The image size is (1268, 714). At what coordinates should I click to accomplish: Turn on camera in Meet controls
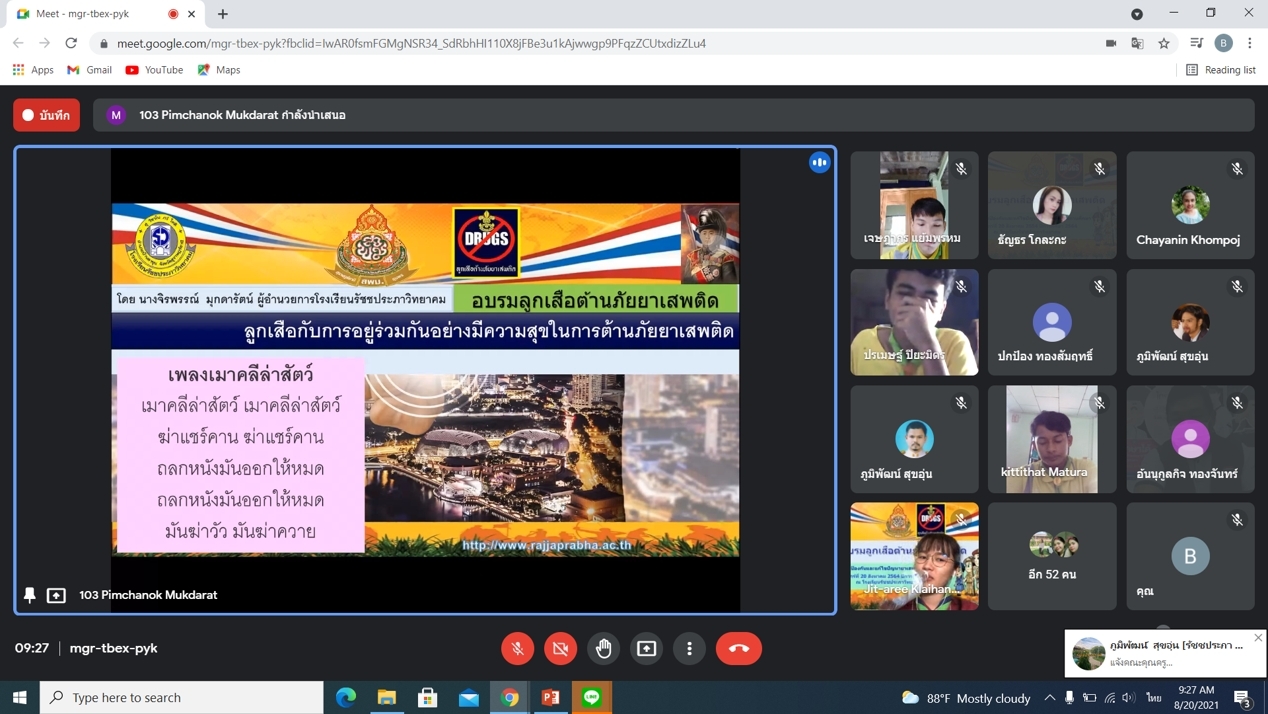coord(560,648)
